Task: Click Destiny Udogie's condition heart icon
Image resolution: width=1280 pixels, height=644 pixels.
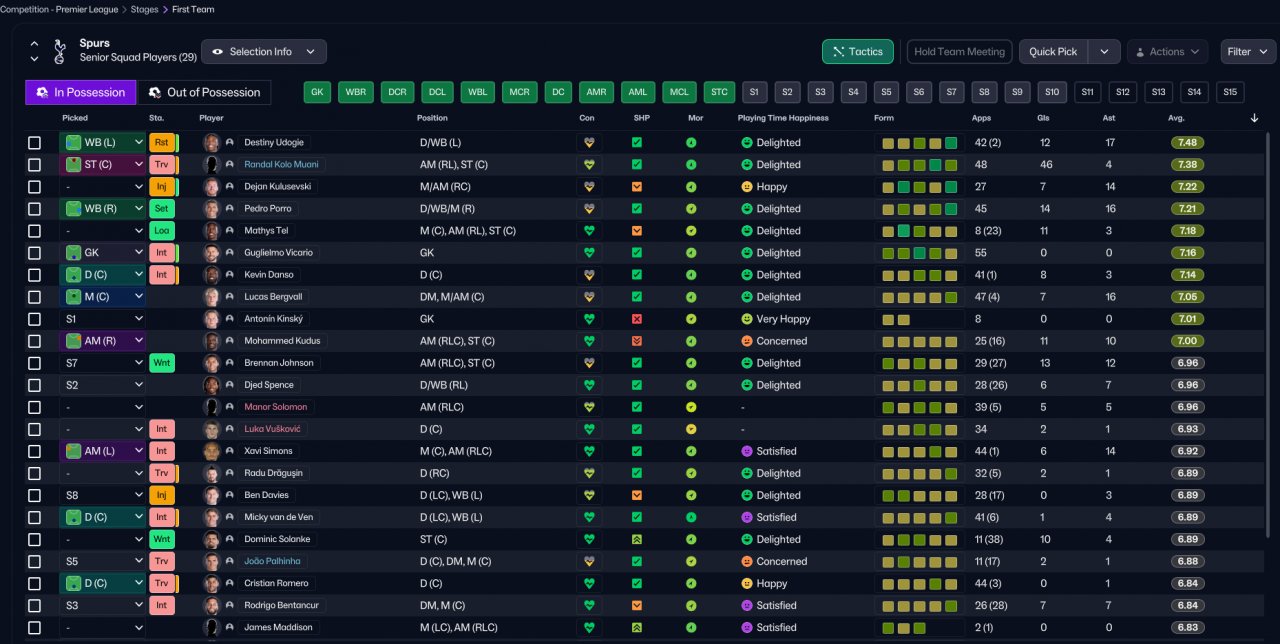Action: (x=589, y=143)
